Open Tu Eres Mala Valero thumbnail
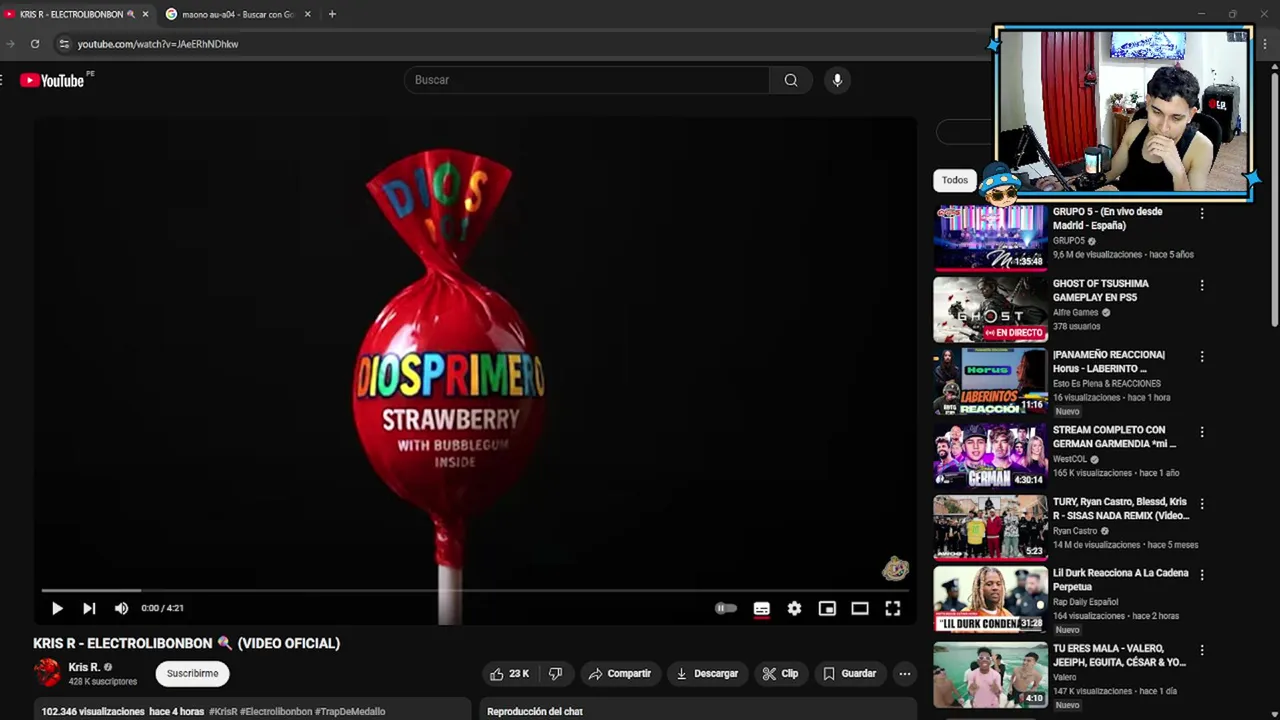1280x720 pixels. pyautogui.click(x=990, y=674)
